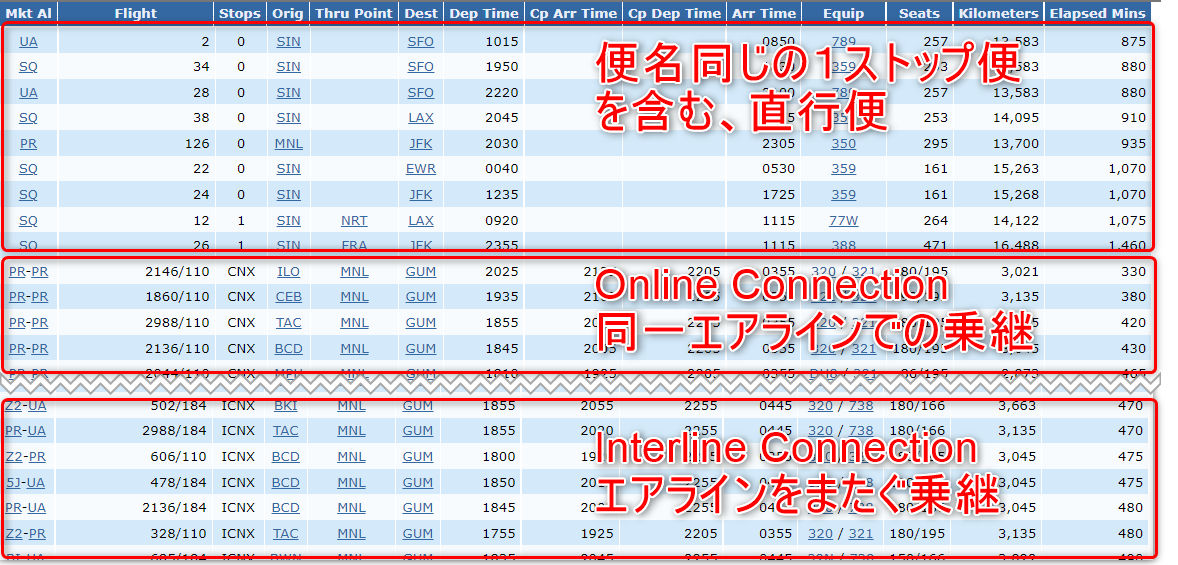
Task: Open the SQ airline link for flight 38
Action: coord(28,118)
